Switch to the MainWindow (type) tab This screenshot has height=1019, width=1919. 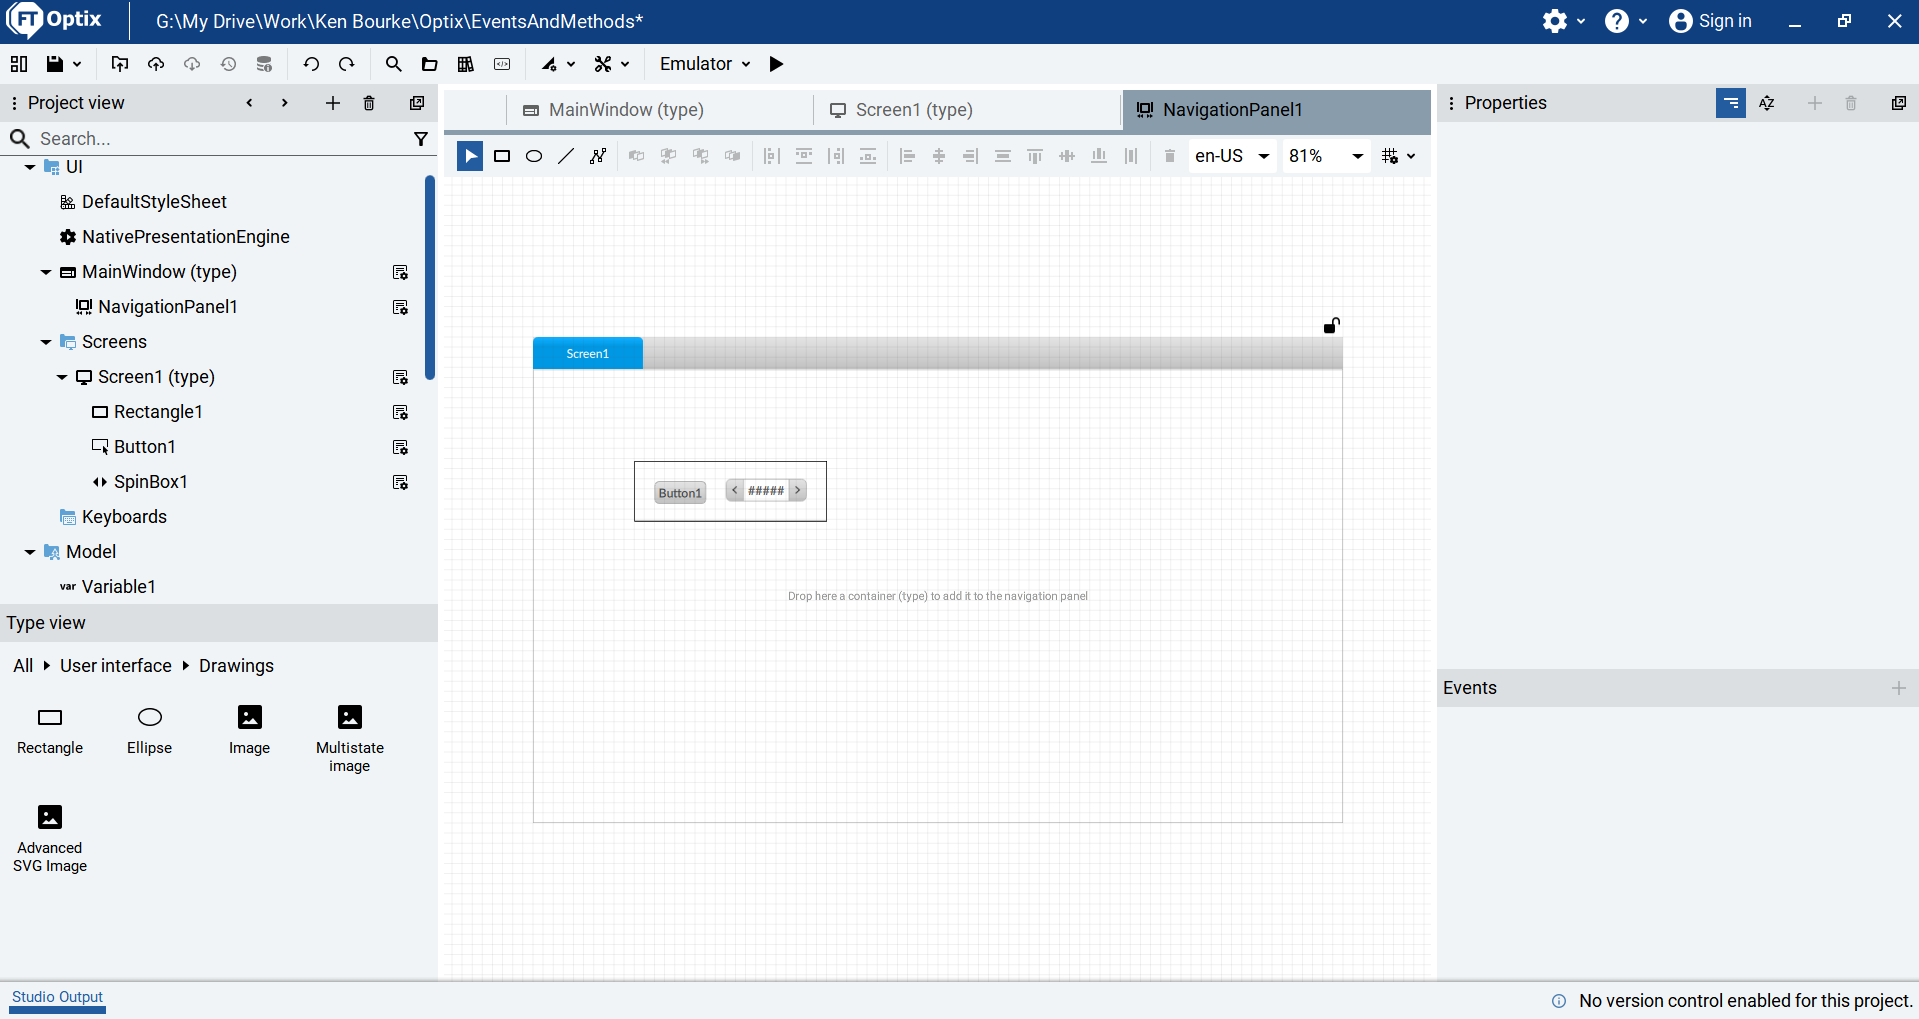[x=627, y=110]
